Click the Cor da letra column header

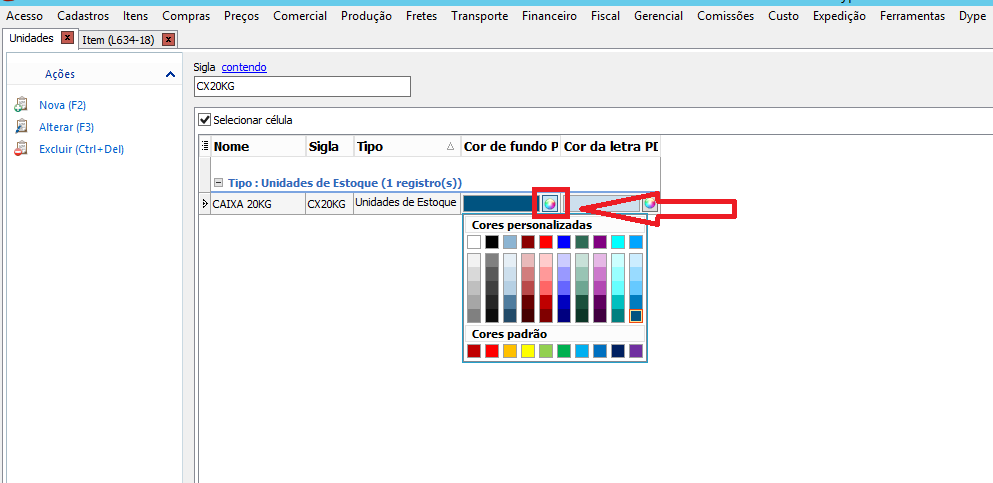(x=610, y=147)
